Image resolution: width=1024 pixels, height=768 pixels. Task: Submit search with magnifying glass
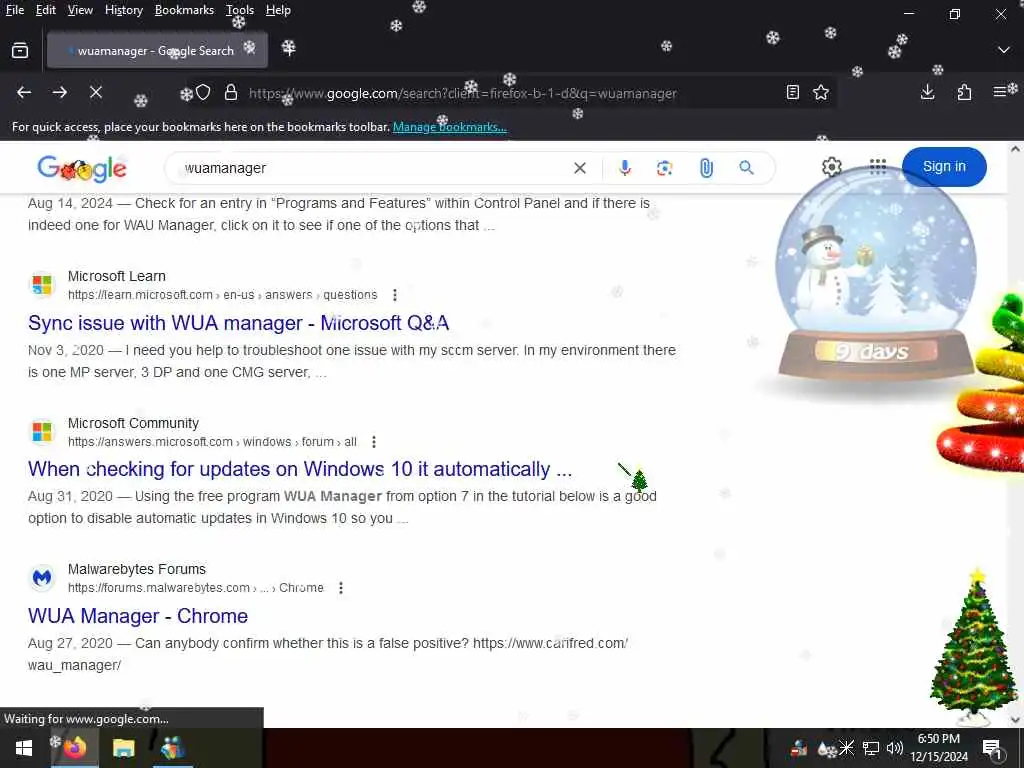point(746,168)
